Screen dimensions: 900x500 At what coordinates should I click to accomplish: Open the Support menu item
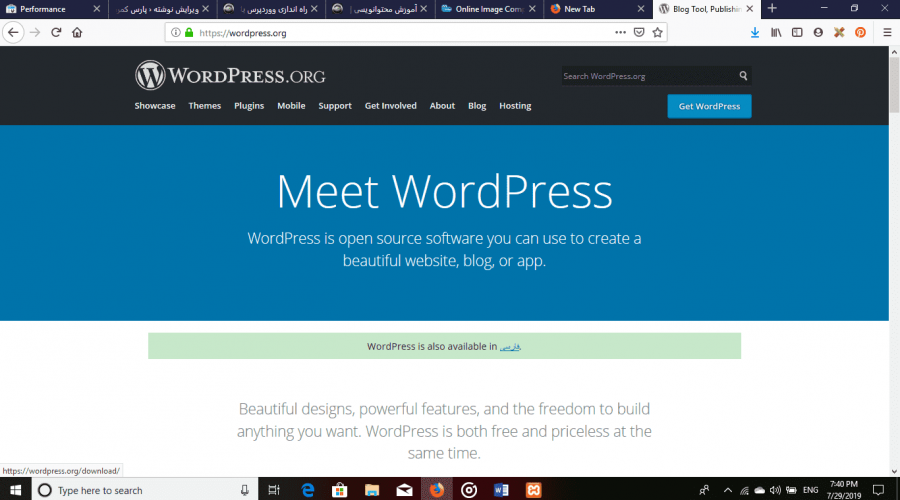335,106
